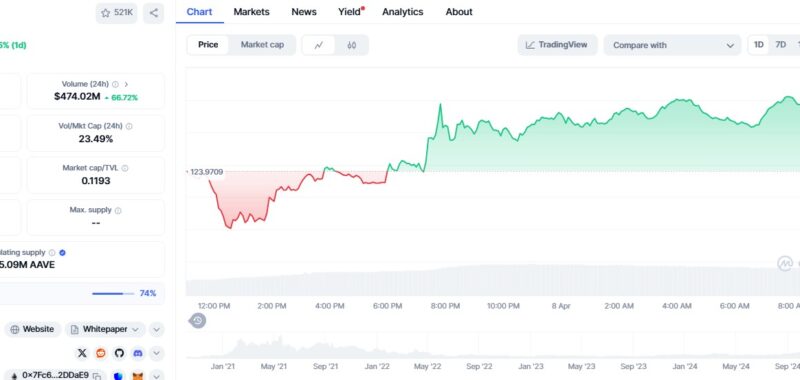Open the share icon button
The image size is (800, 380).
click(x=154, y=13)
